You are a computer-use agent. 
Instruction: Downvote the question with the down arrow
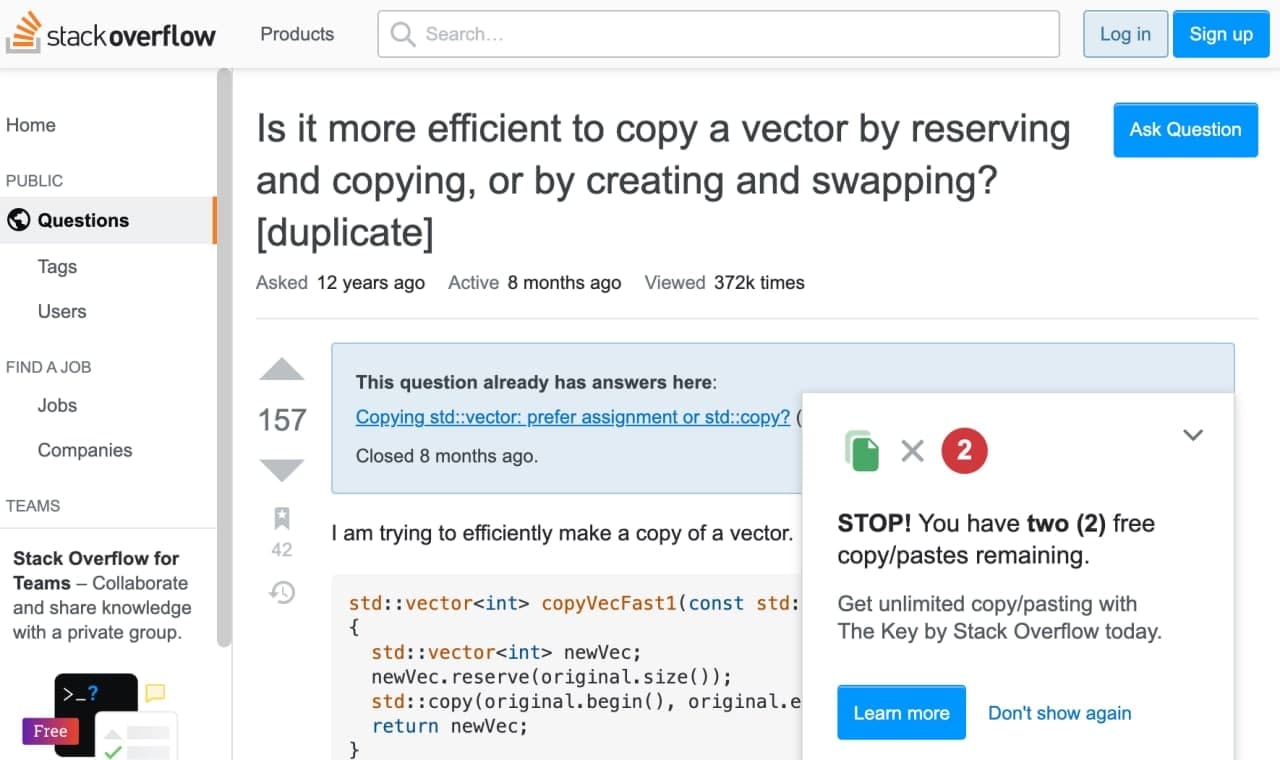pos(282,469)
